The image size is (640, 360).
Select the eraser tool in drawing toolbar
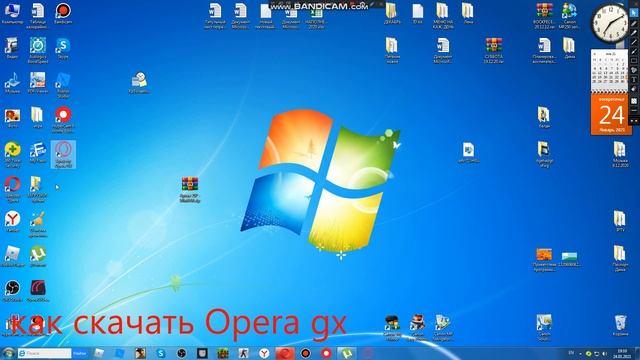pyautogui.click(x=634, y=89)
